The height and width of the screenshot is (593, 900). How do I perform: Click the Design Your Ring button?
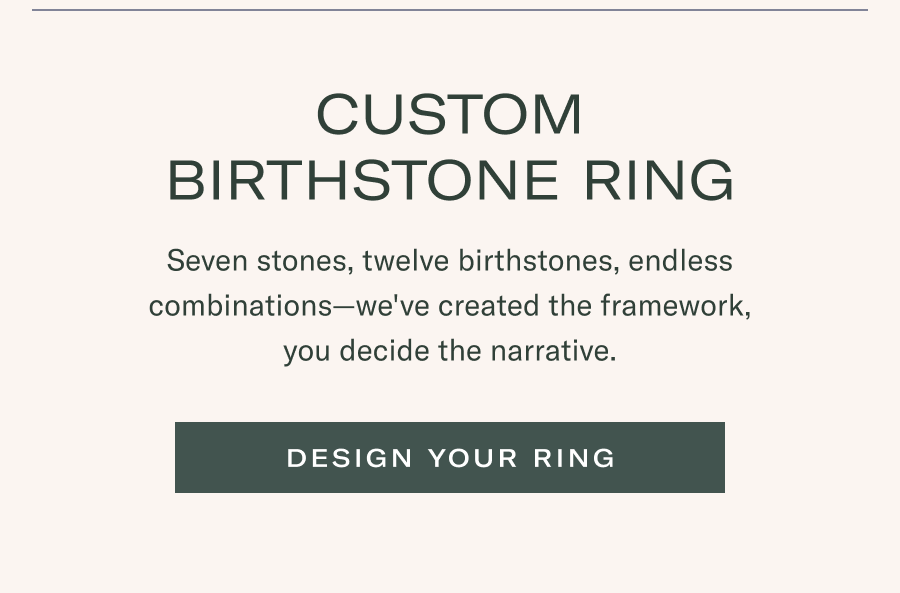(449, 458)
